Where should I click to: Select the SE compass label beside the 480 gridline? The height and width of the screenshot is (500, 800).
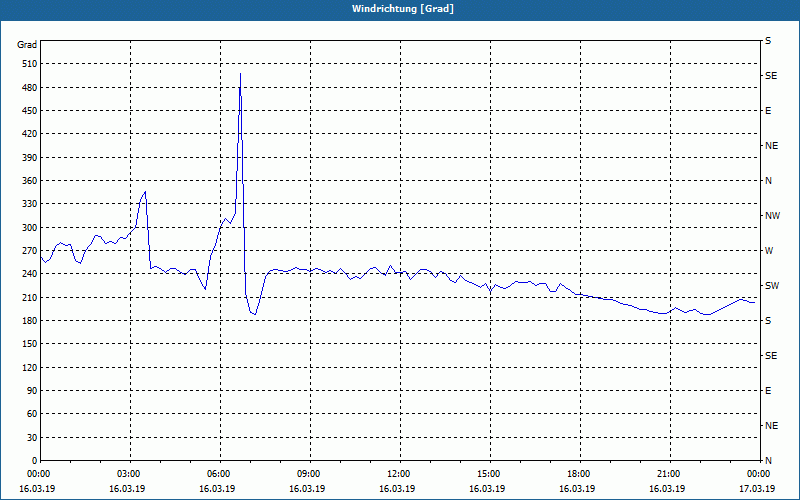click(771, 76)
